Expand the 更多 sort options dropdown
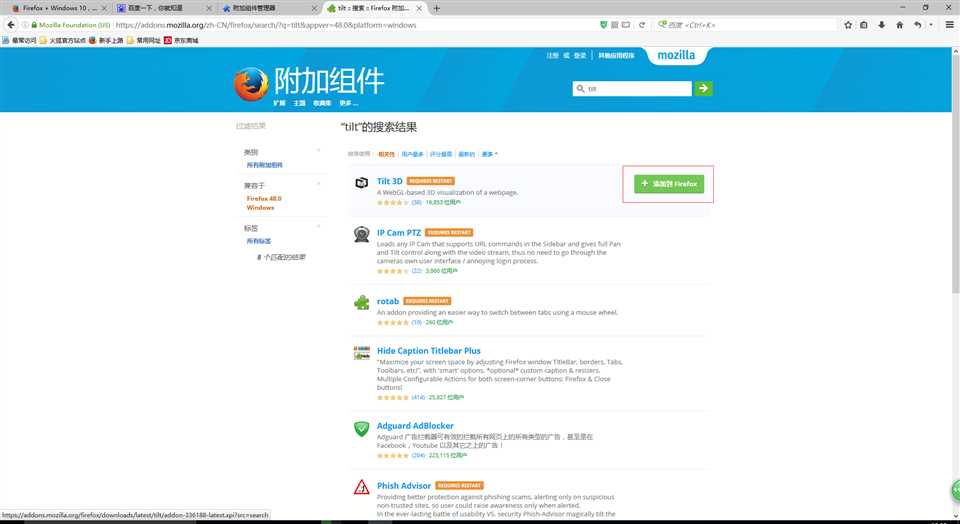This screenshot has width=960, height=524. [x=489, y=154]
